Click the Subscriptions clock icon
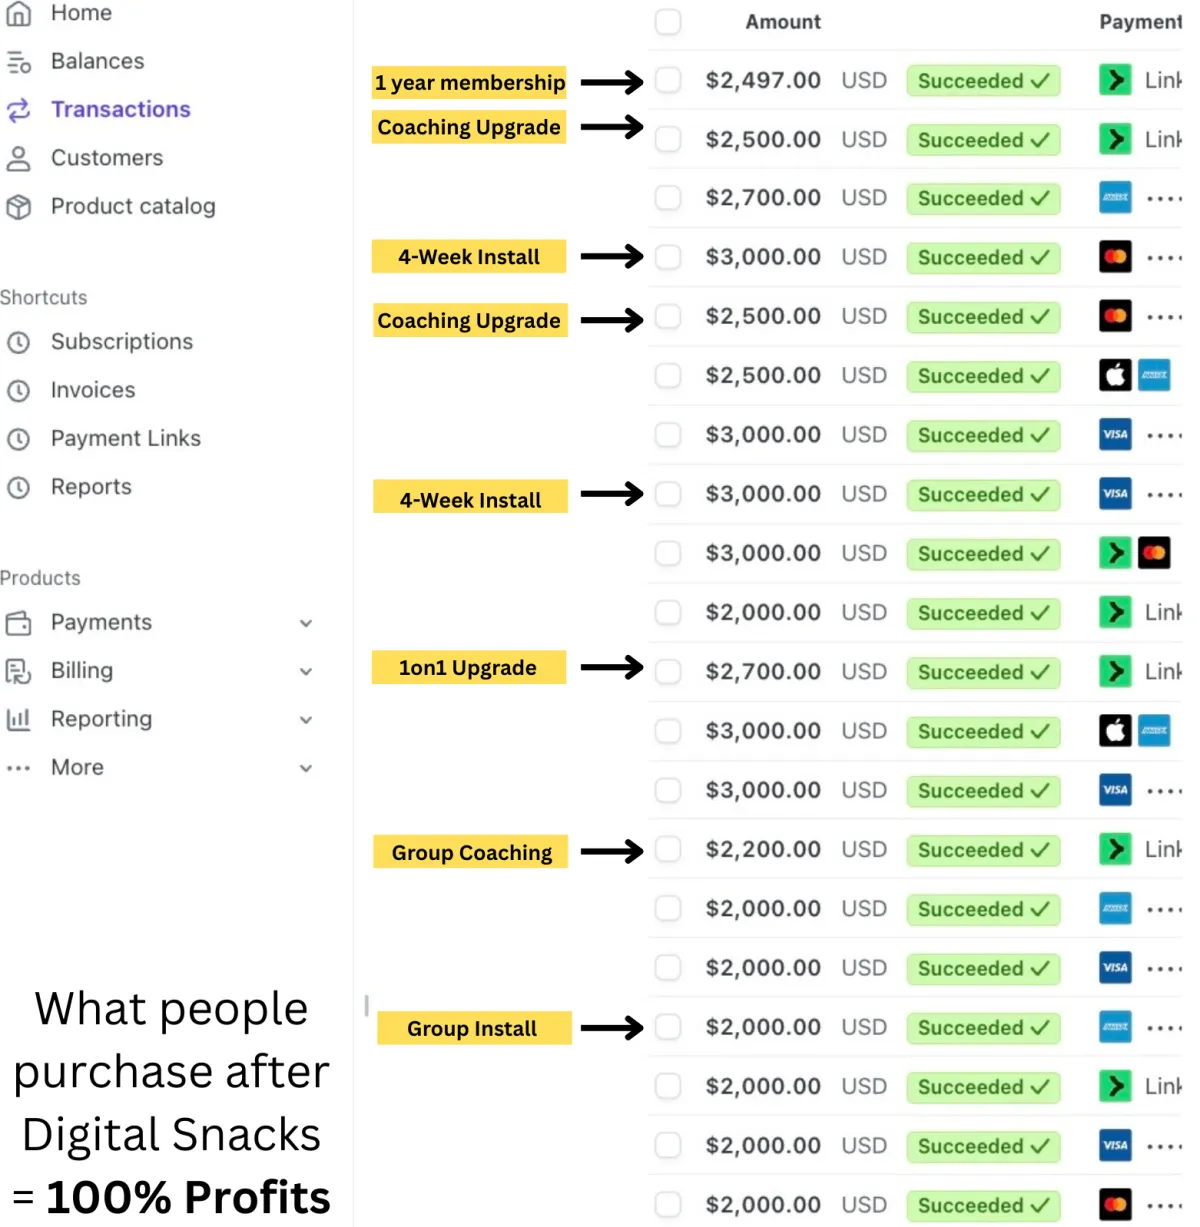1200x1227 pixels. tap(19, 342)
